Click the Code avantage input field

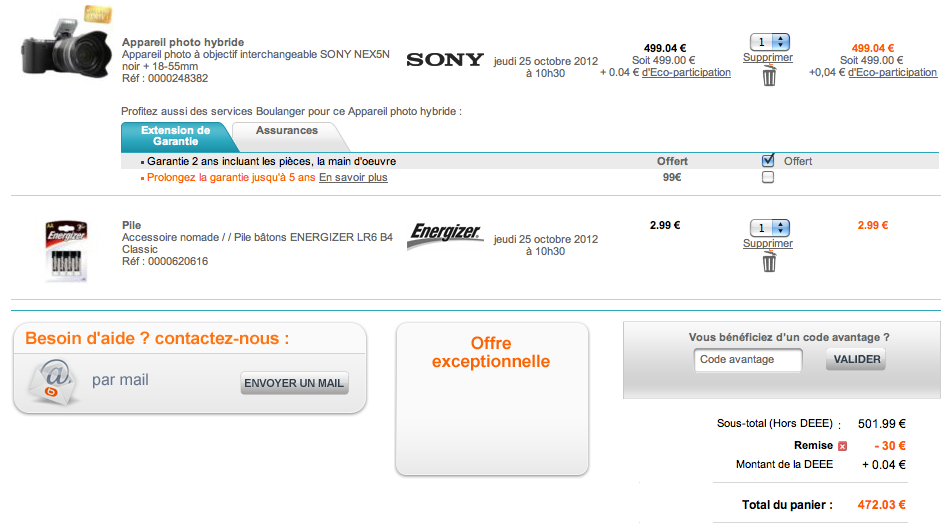click(x=748, y=360)
